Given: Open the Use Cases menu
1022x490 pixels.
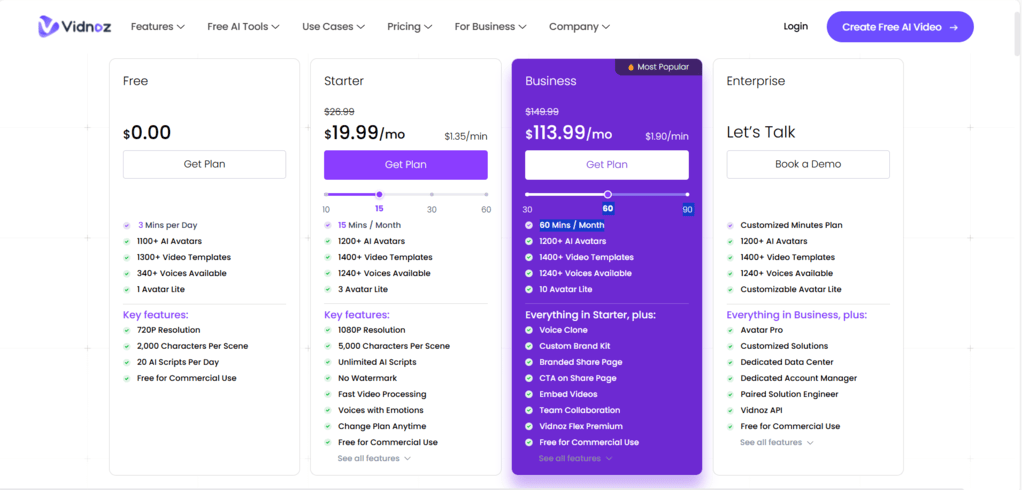Looking at the screenshot, I should tap(333, 27).
